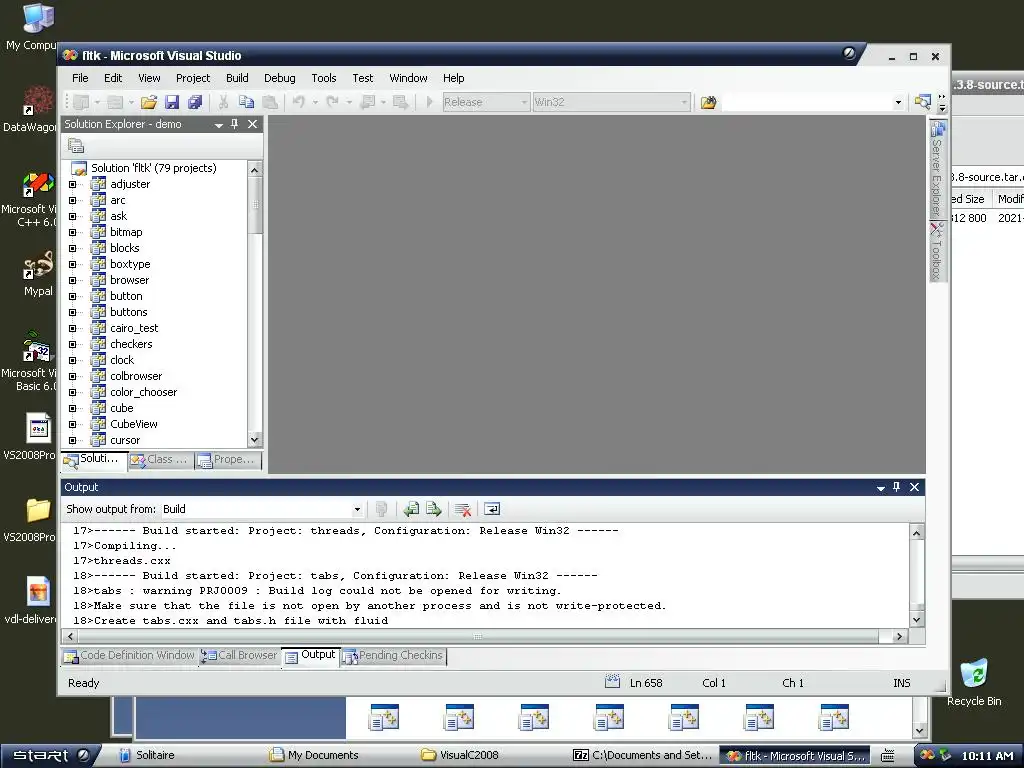Open the File menu
The height and width of the screenshot is (768, 1024).
pyautogui.click(x=80, y=78)
